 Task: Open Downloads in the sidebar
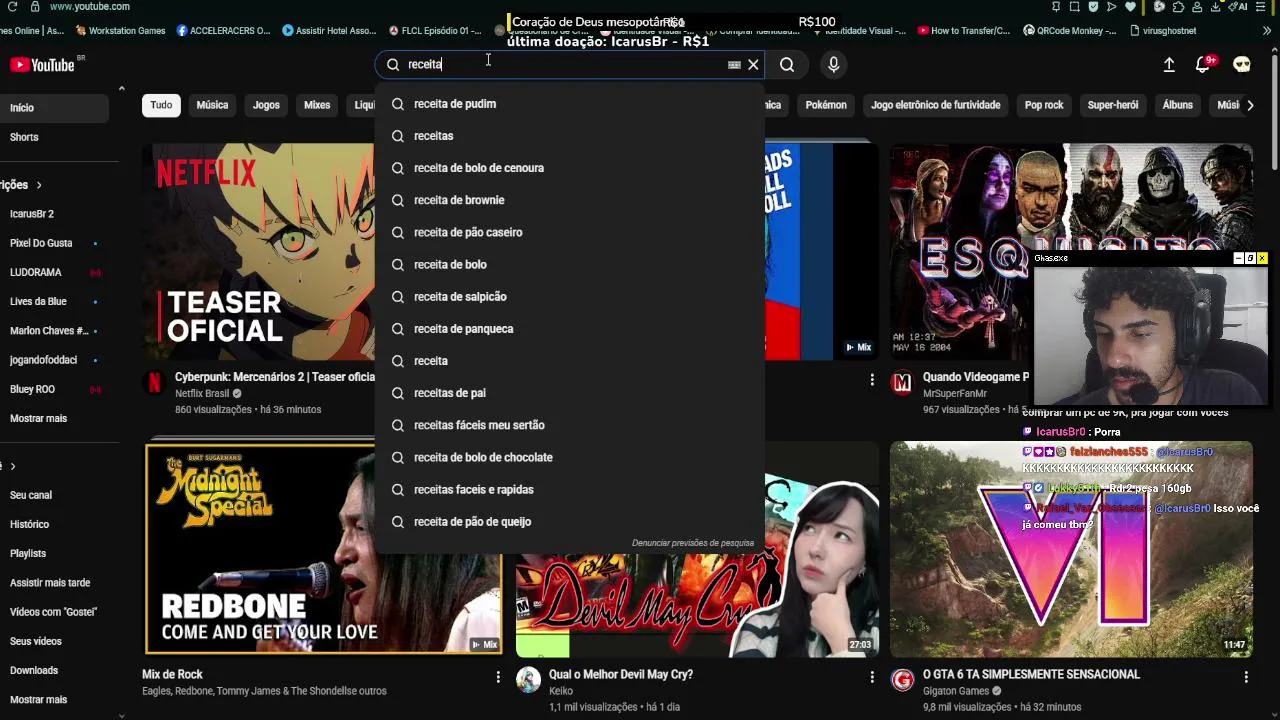pos(55,671)
